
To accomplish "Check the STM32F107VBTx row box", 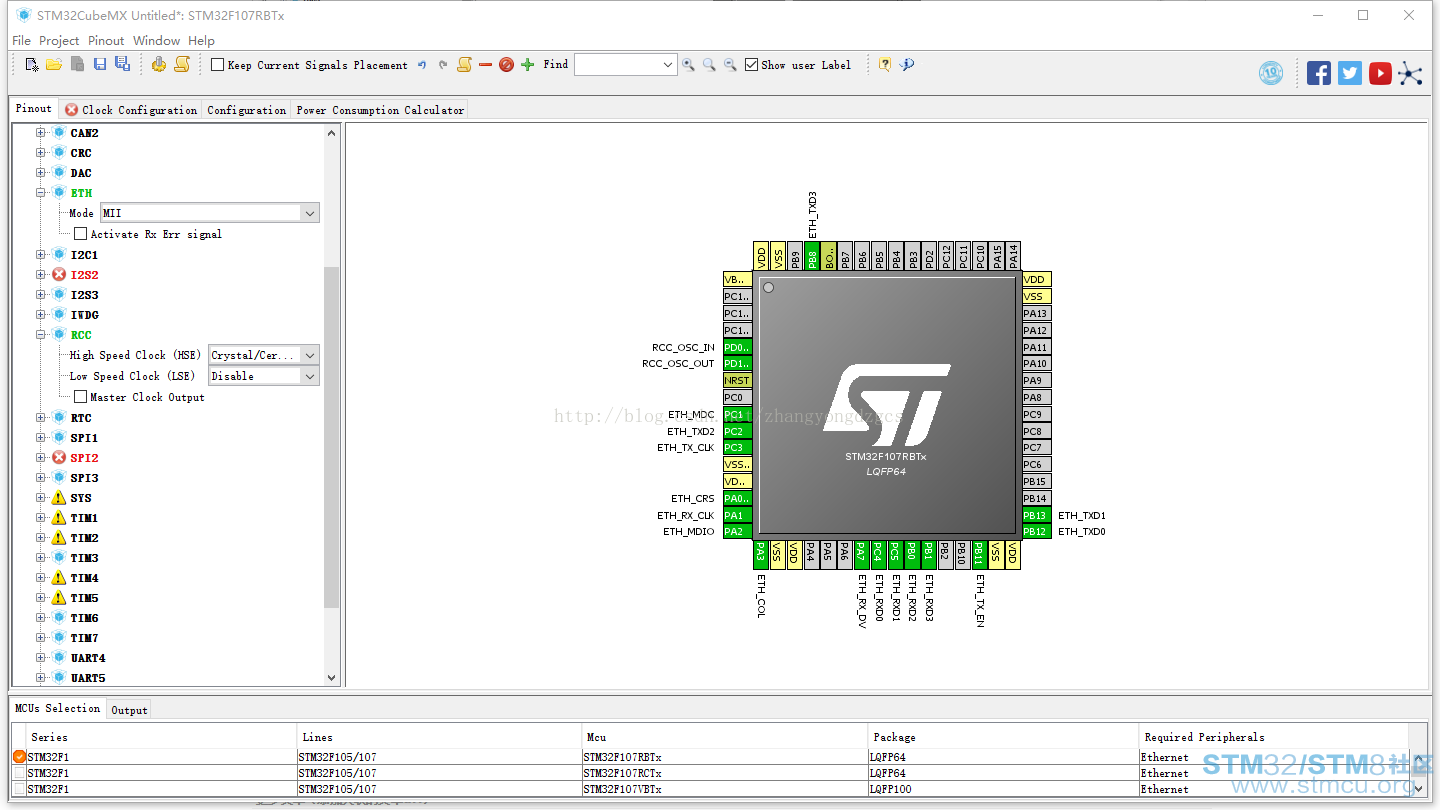I will pyautogui.click(x=20, y=789).
